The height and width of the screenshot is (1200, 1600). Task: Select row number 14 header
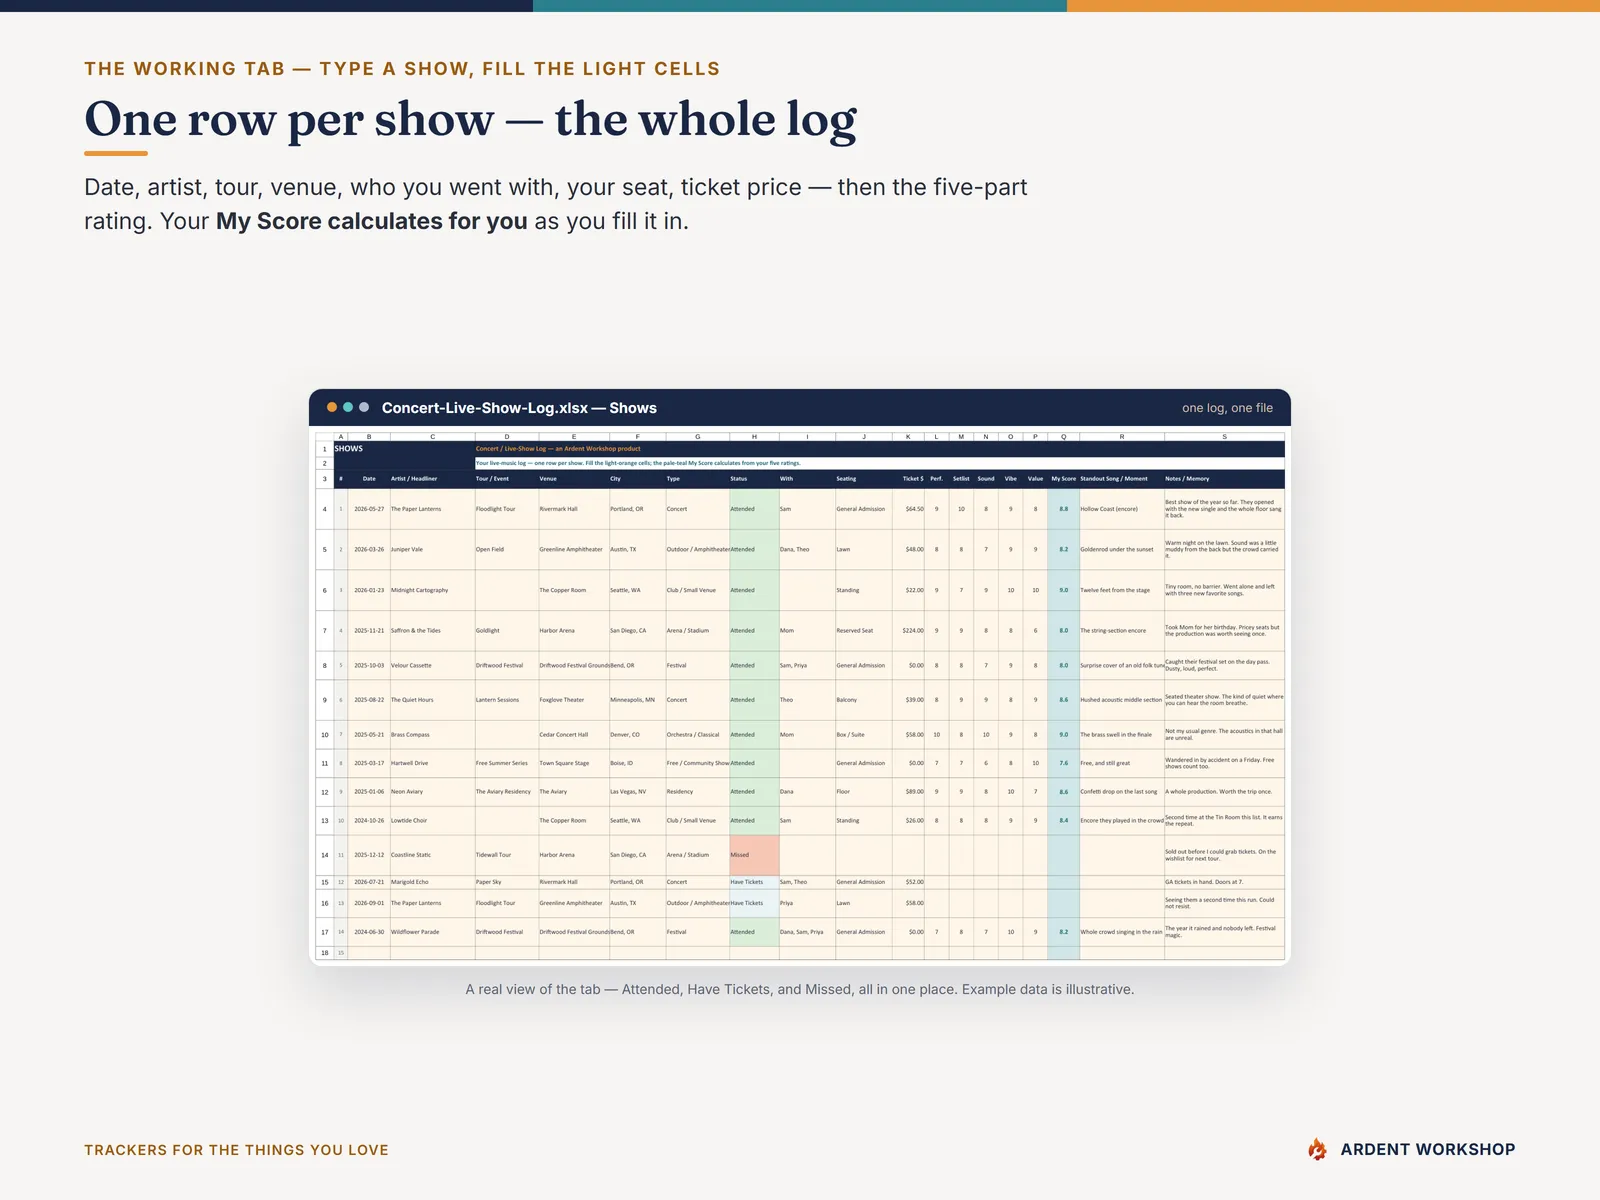coord(324,855)
